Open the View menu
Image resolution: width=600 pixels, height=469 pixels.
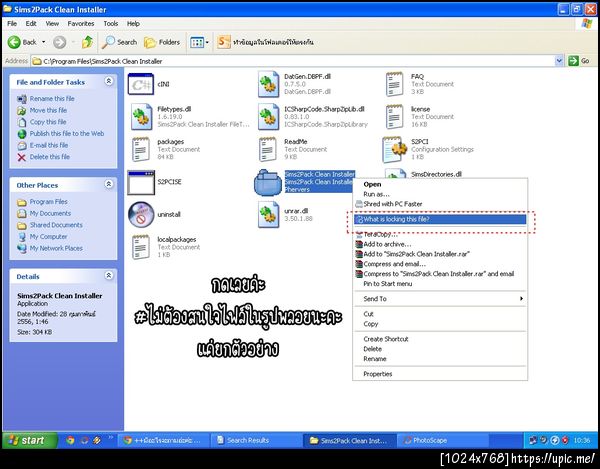pyautogui.click(x=52, y=24)
